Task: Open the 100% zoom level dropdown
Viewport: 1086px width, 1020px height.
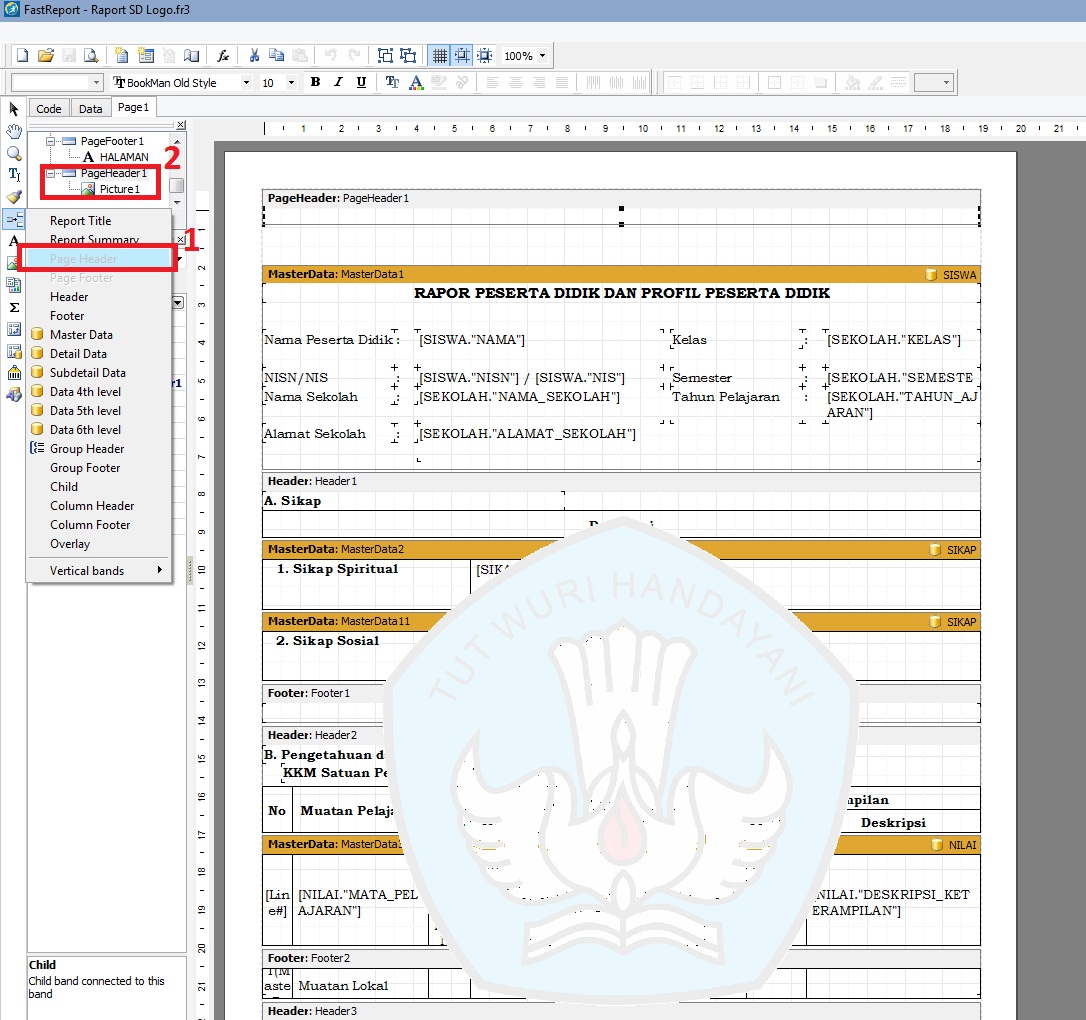Action: 542,56
